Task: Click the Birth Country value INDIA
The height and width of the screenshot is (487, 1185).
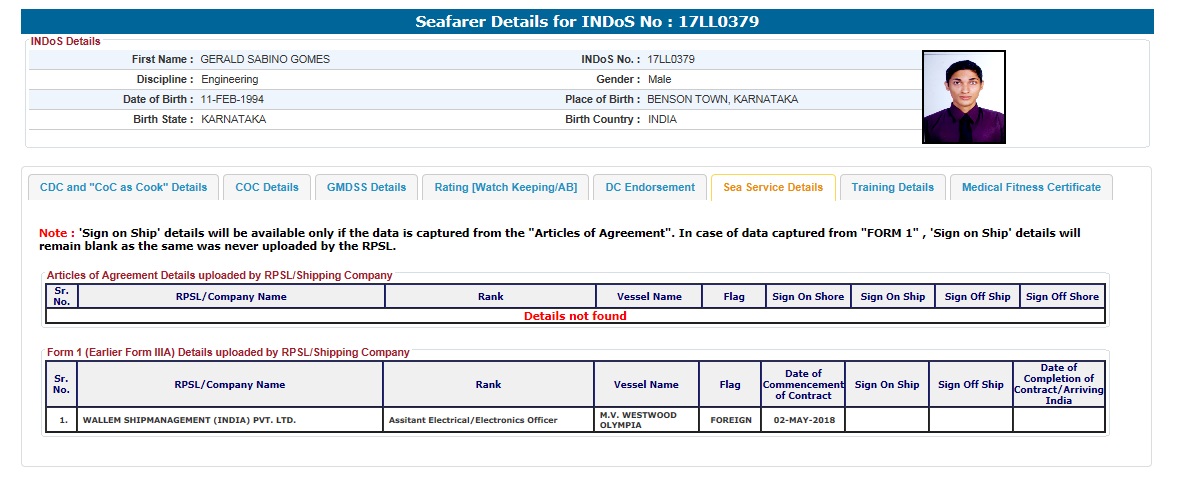Action: (x=662, y=119)
